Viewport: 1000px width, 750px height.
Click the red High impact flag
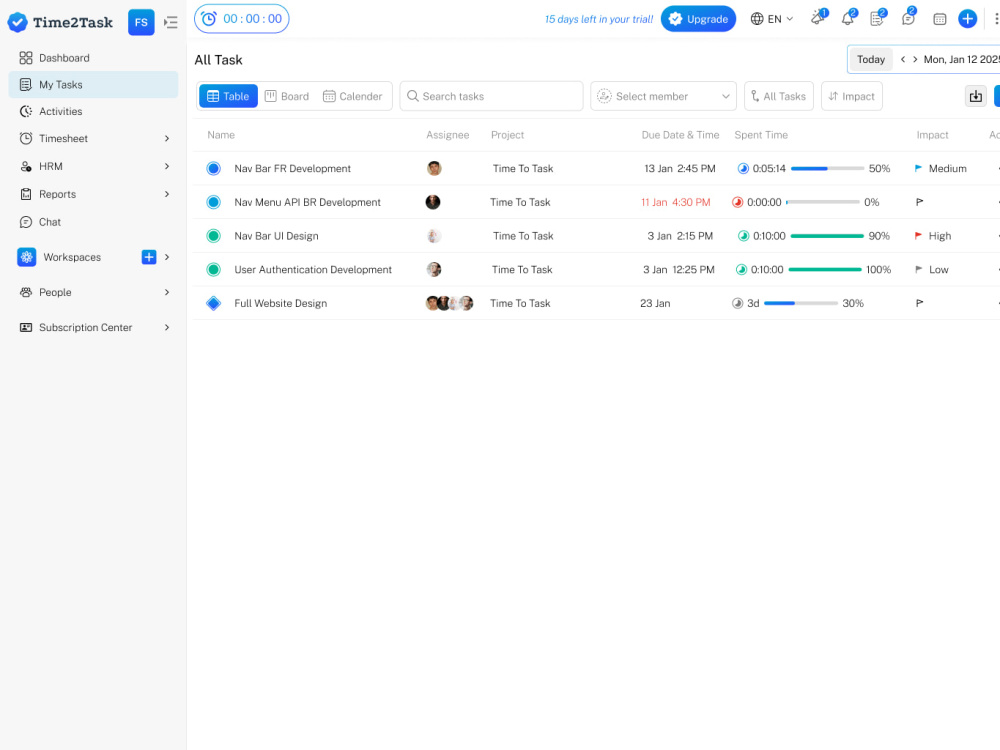[x=918, y=236]
